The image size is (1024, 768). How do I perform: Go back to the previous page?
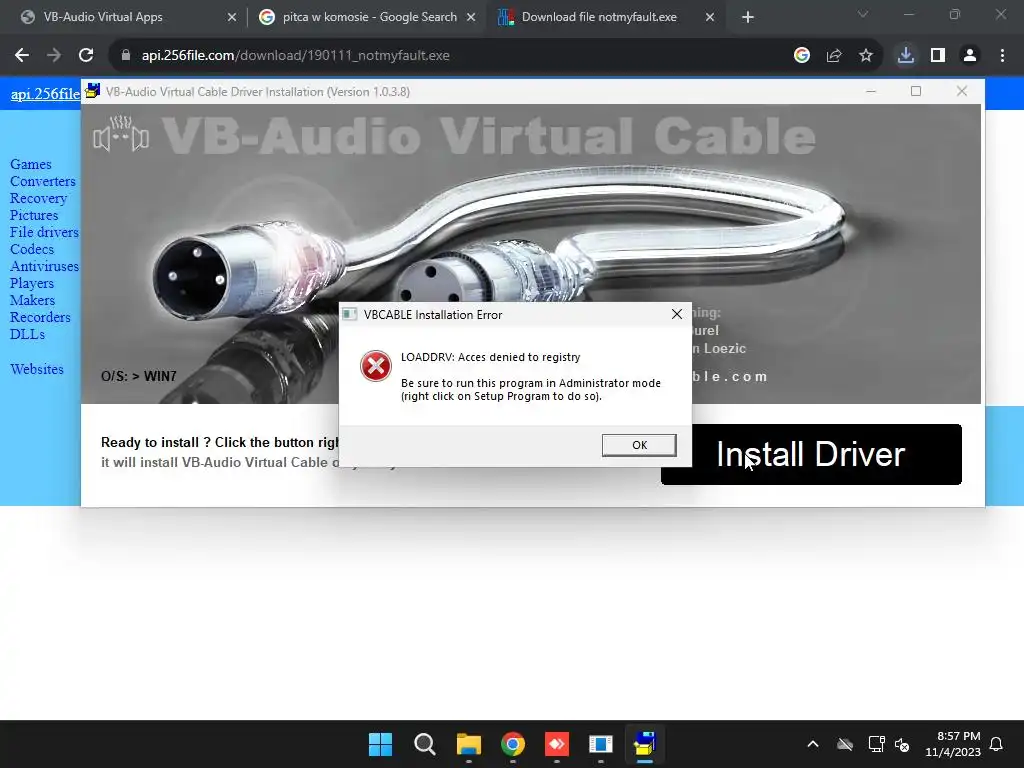pos(22,56)
